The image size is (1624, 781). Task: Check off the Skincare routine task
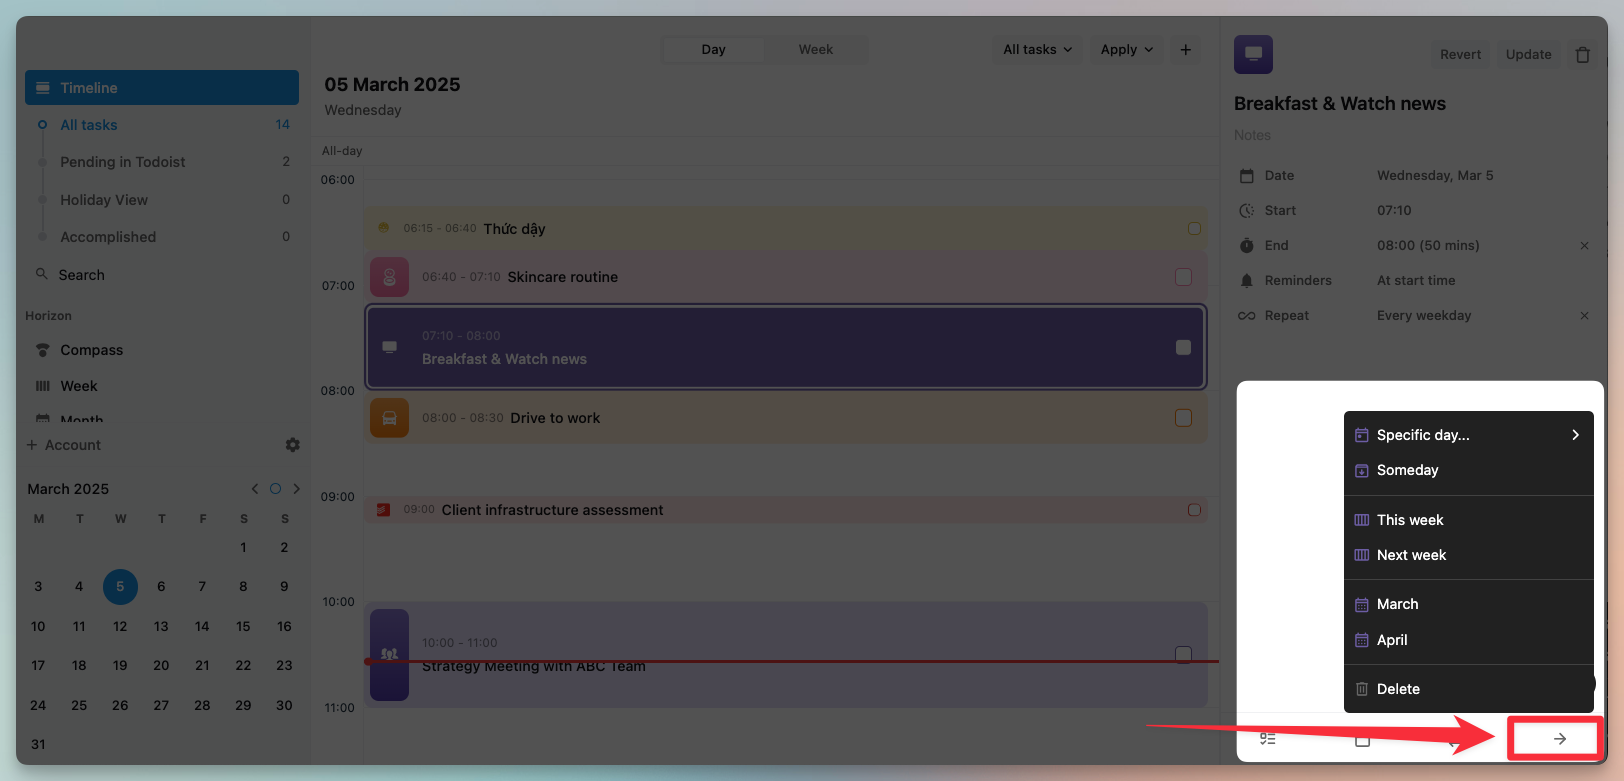pyautogui.click(x=1183, y=277)
